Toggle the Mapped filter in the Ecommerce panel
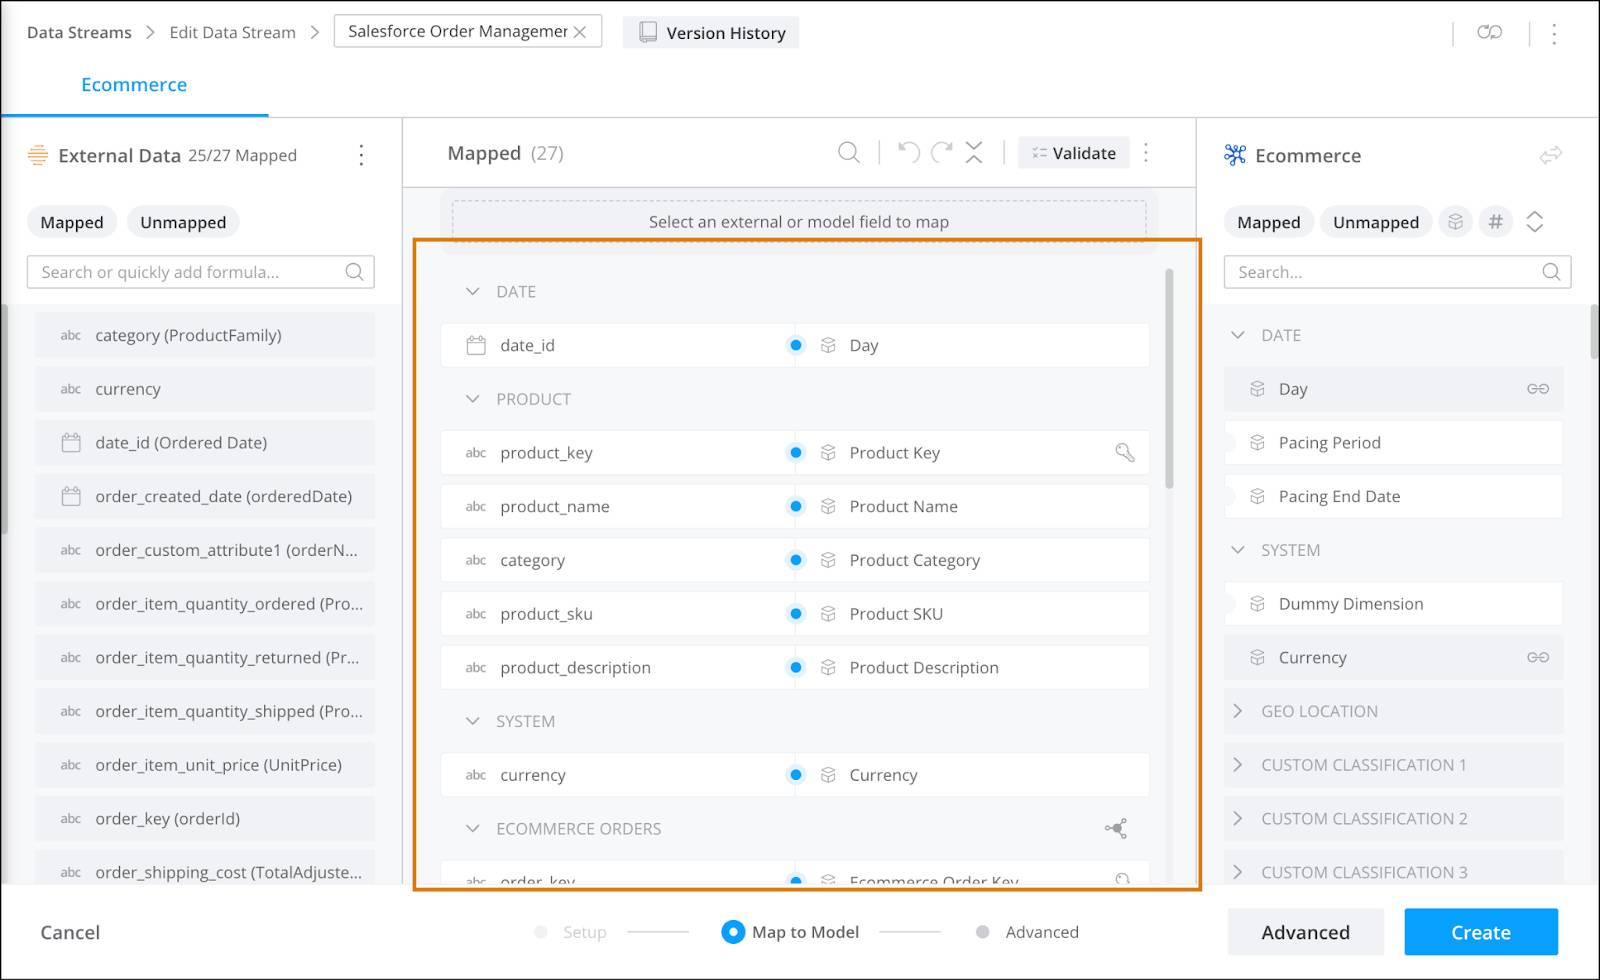 1268,222
